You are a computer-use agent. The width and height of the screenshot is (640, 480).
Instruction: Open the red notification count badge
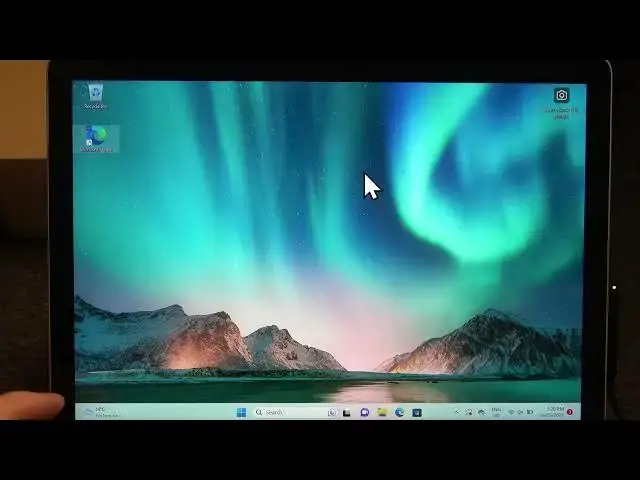570,412
